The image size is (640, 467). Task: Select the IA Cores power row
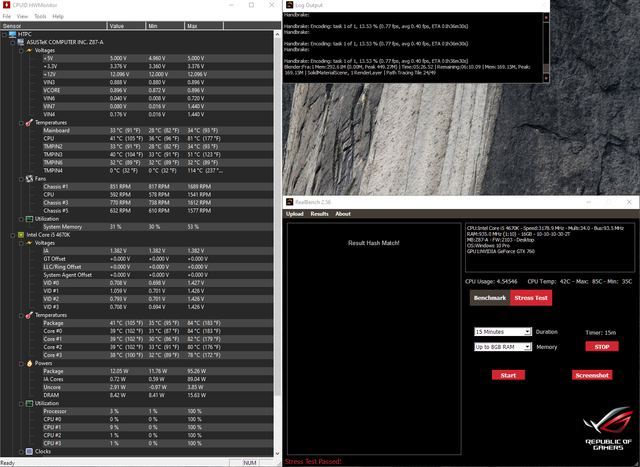tap(158, 379)
